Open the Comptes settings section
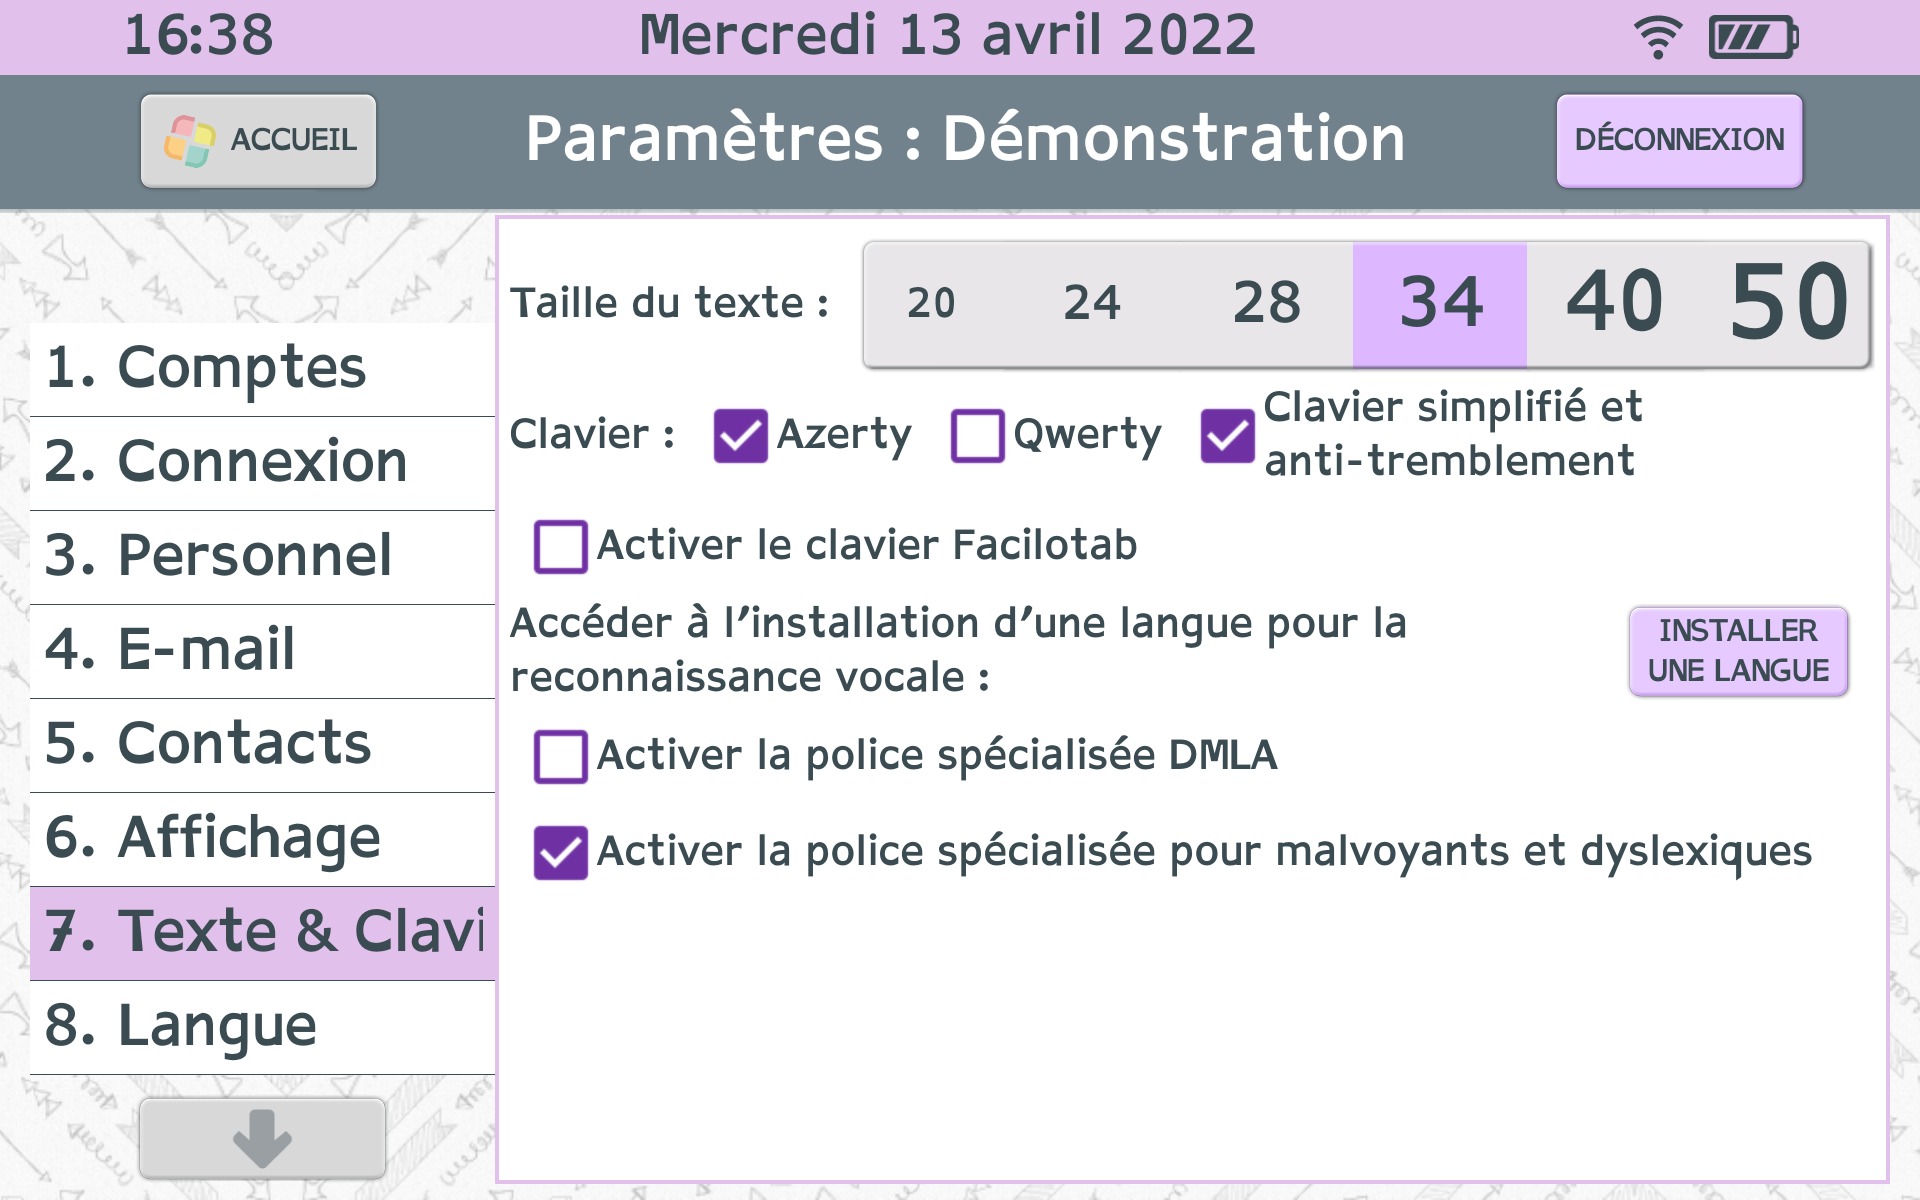This screenshot has height=1200, width=1920. (263, 369)
